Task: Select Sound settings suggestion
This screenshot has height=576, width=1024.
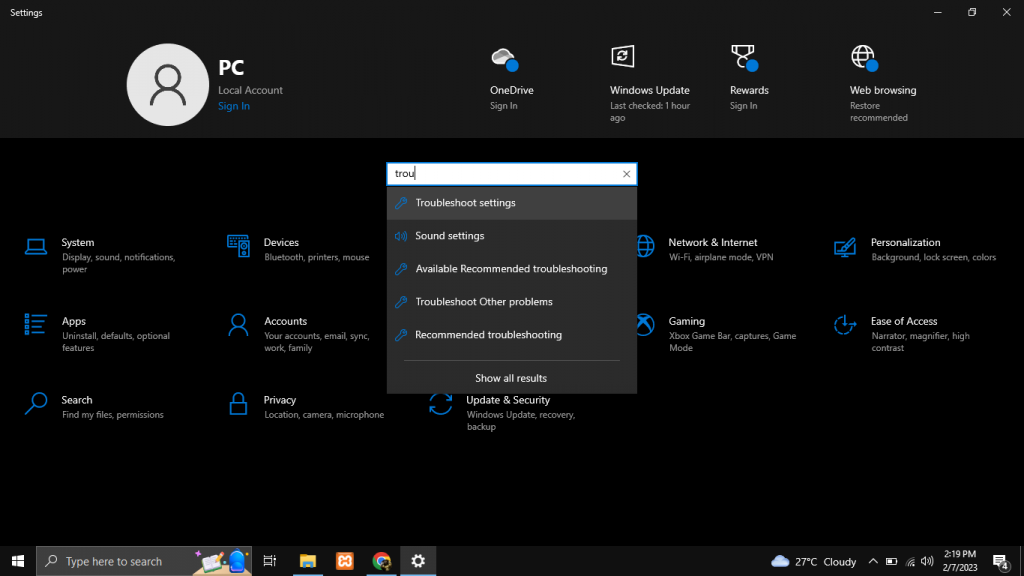Action: [511, 236]
